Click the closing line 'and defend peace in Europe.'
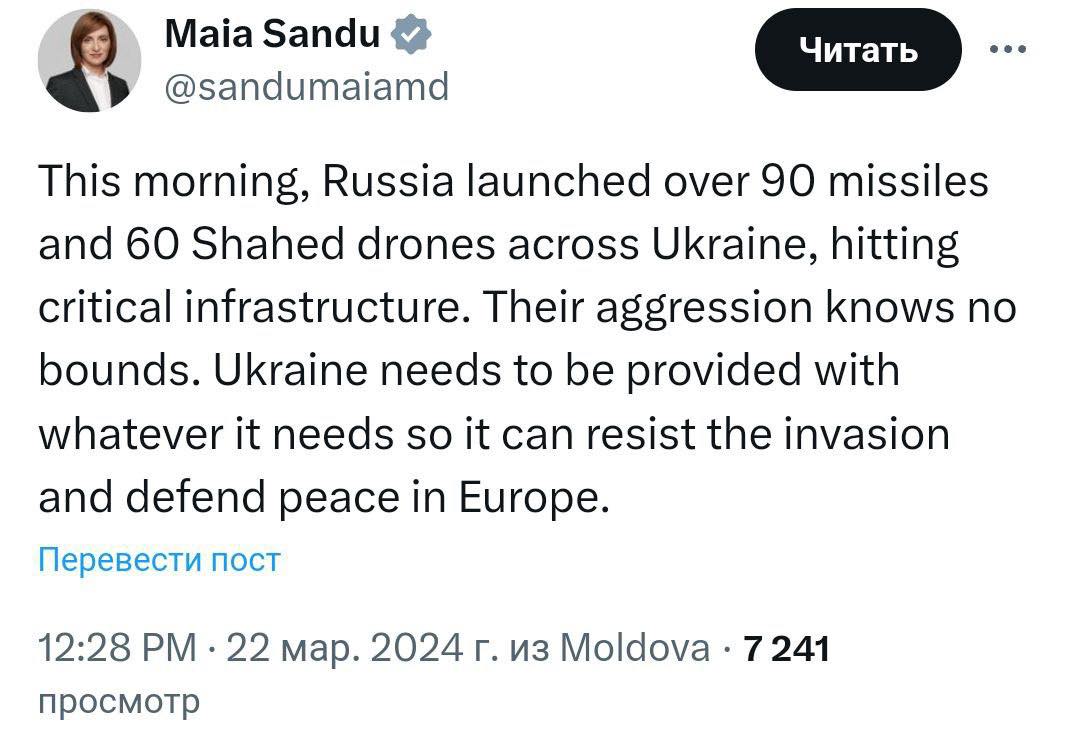 coord(321,499)
